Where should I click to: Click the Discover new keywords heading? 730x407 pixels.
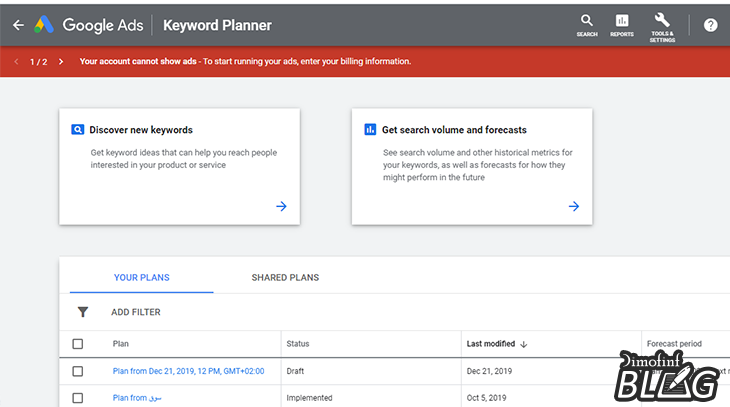[141, 130]
